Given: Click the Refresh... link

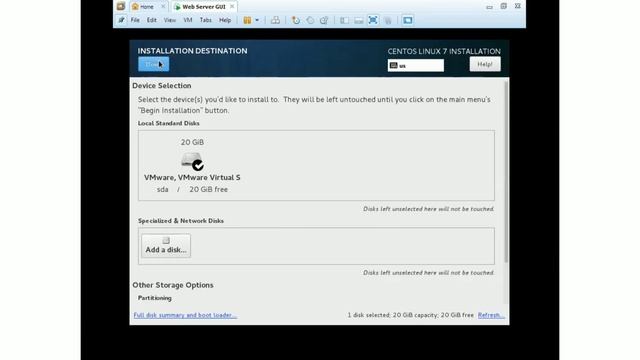Looking at the screenshot, I should click(491, 315).
